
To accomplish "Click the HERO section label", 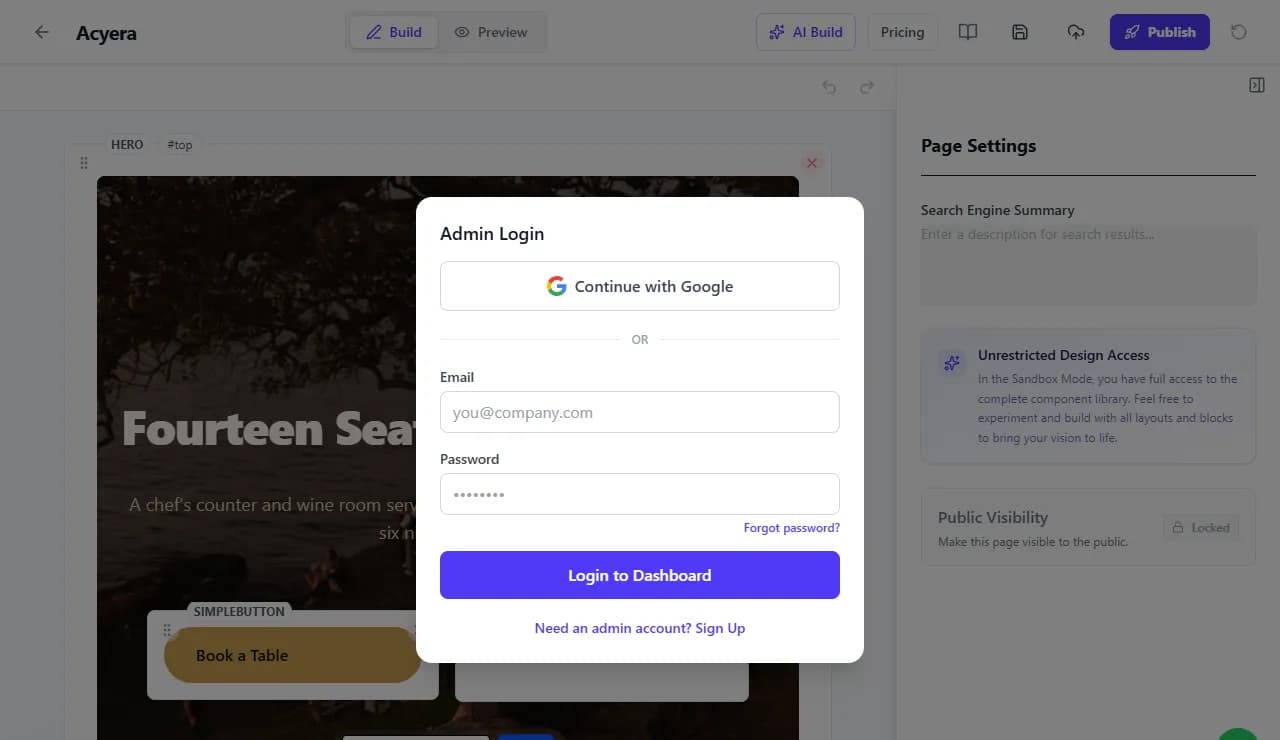I will [127, 145].
